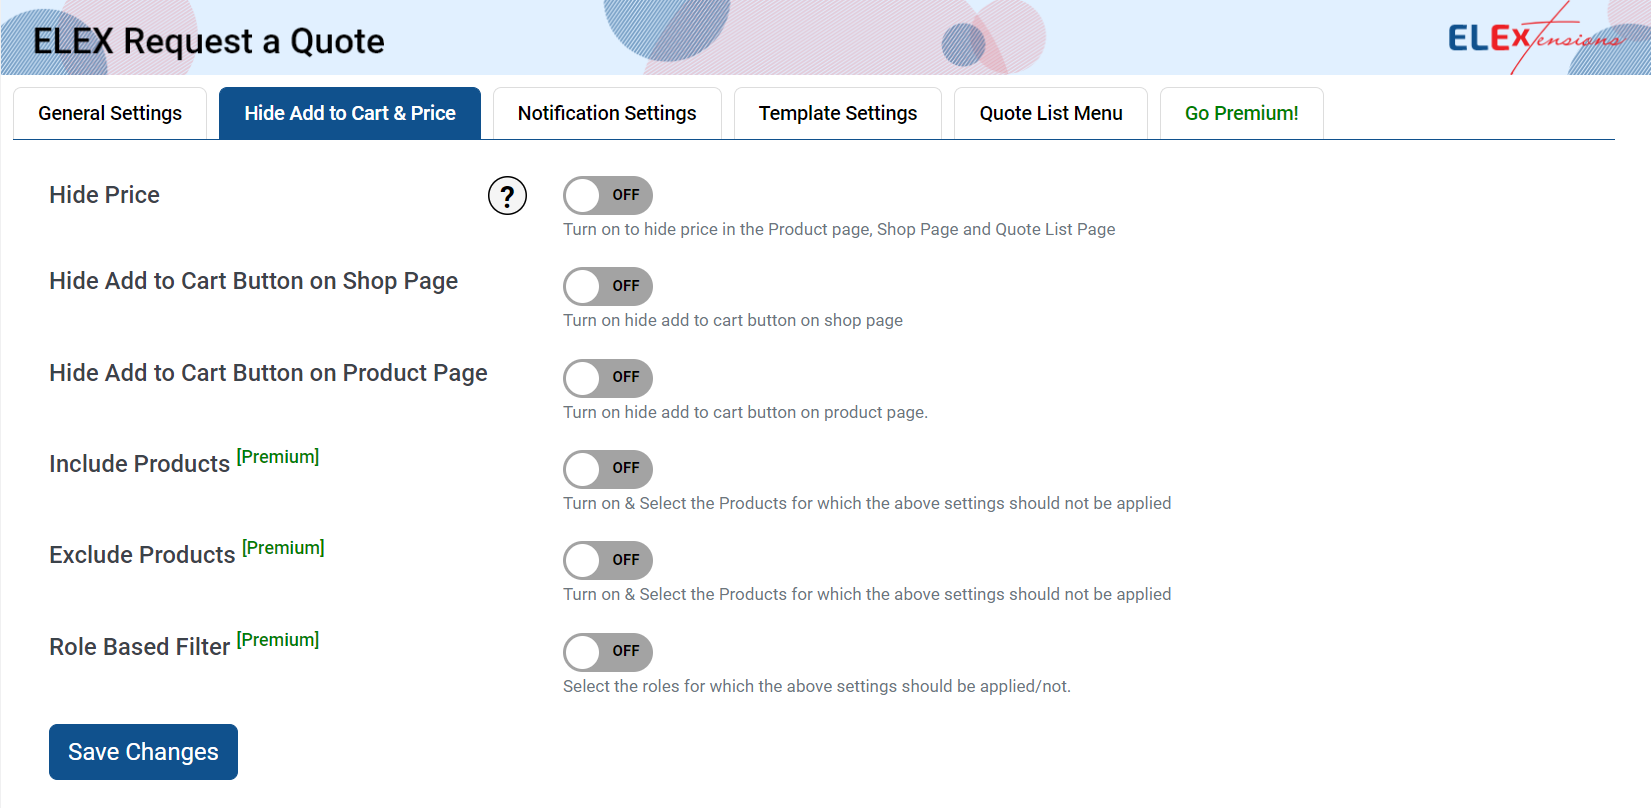The height and width of the screenshot is (808, 1651).
Task: Click the Premium tag next to Include Products
Action: pyautogui.click(x=278, y=457)
